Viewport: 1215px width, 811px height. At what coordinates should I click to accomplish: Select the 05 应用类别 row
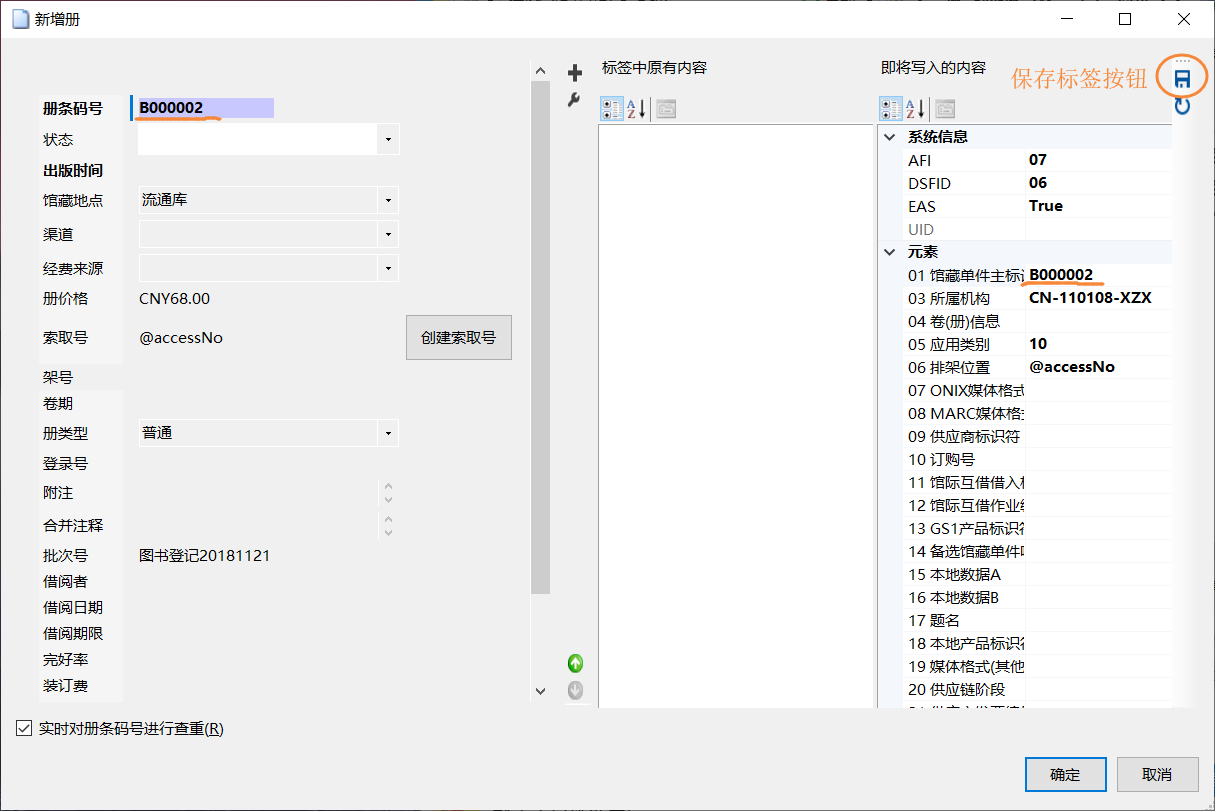coord(1038,344)
